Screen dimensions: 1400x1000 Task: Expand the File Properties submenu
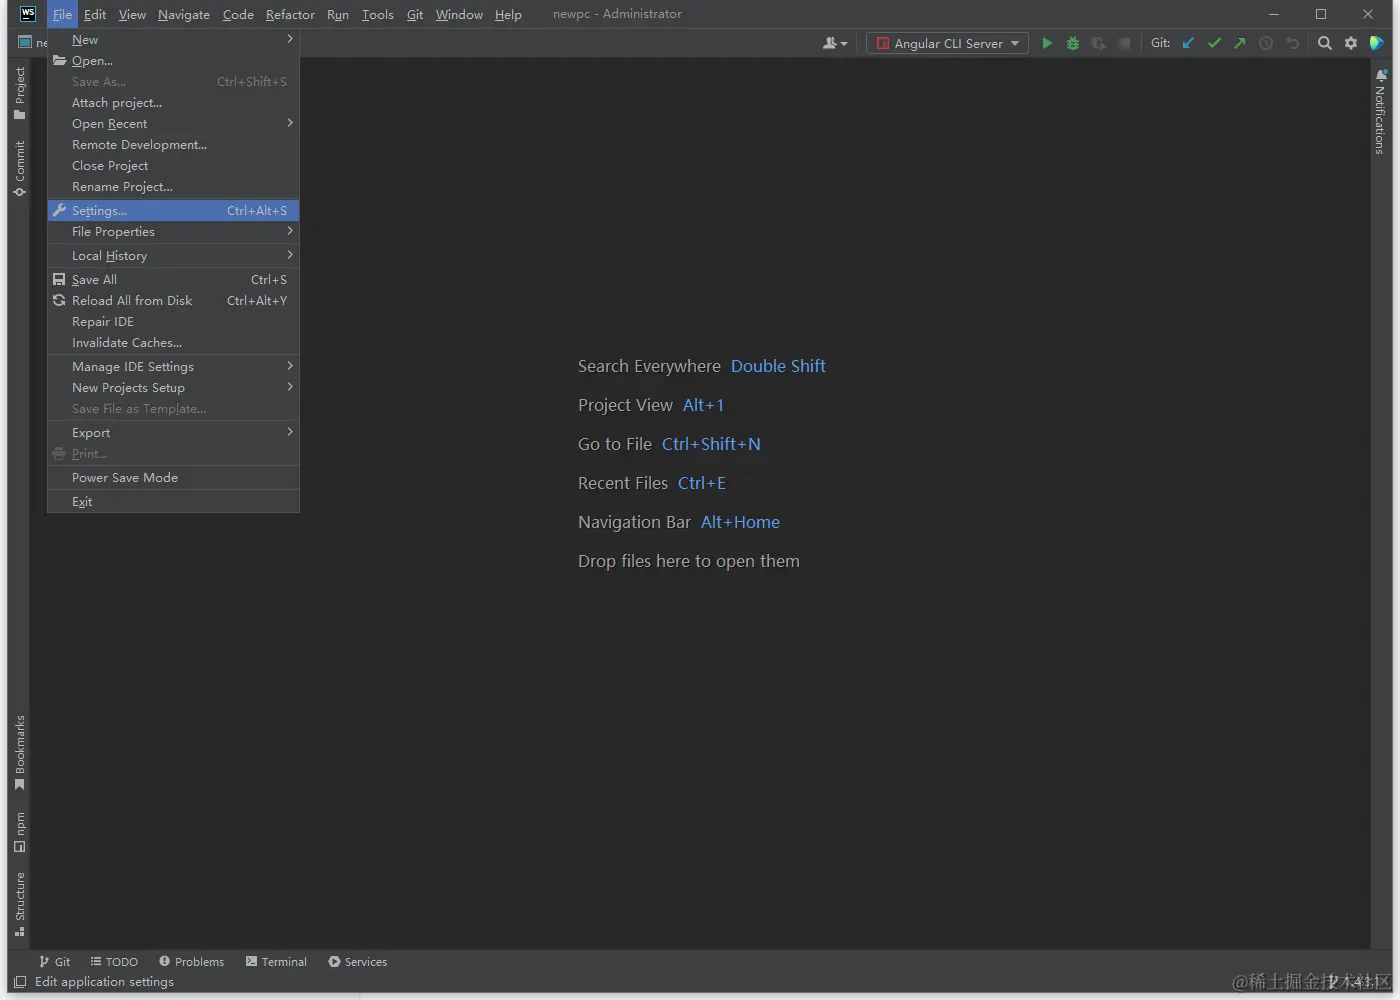173,232
